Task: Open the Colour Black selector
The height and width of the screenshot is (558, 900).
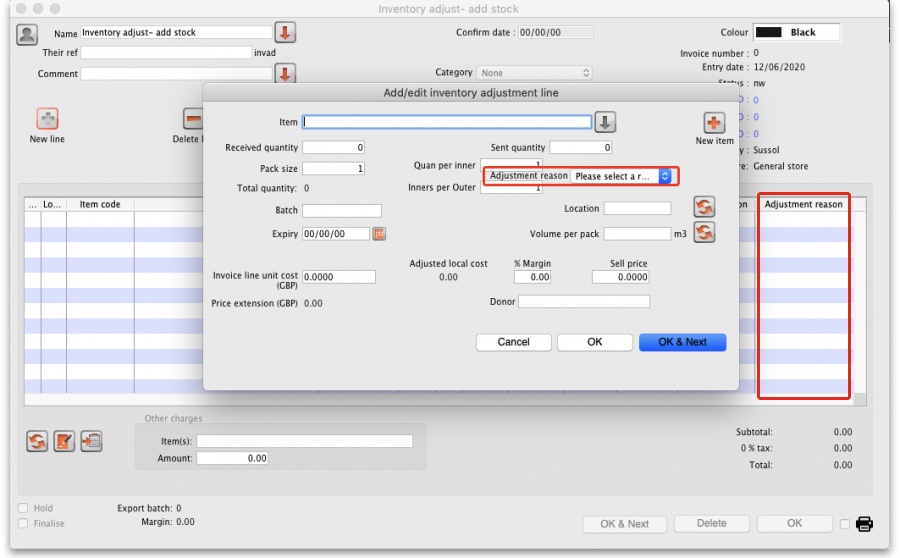Action: (796, 33)
